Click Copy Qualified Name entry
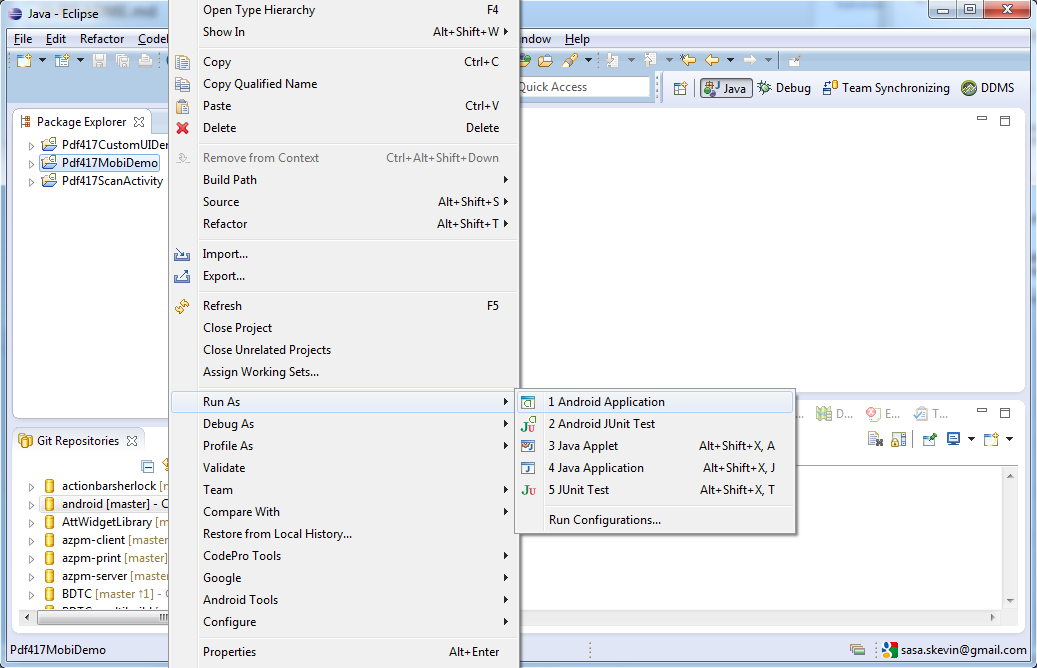1037x668 pixels. [343, 84]
